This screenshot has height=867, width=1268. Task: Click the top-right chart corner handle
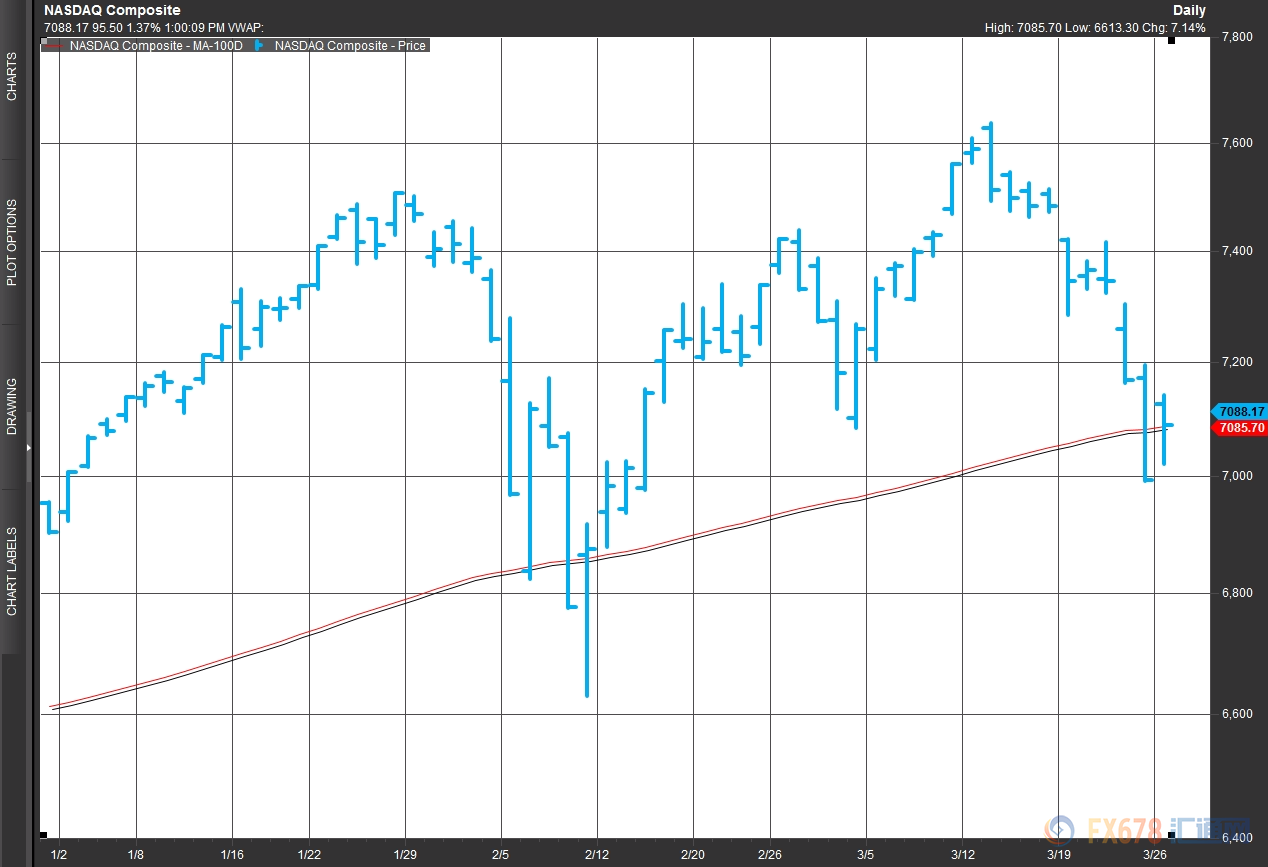point(1172,40)
